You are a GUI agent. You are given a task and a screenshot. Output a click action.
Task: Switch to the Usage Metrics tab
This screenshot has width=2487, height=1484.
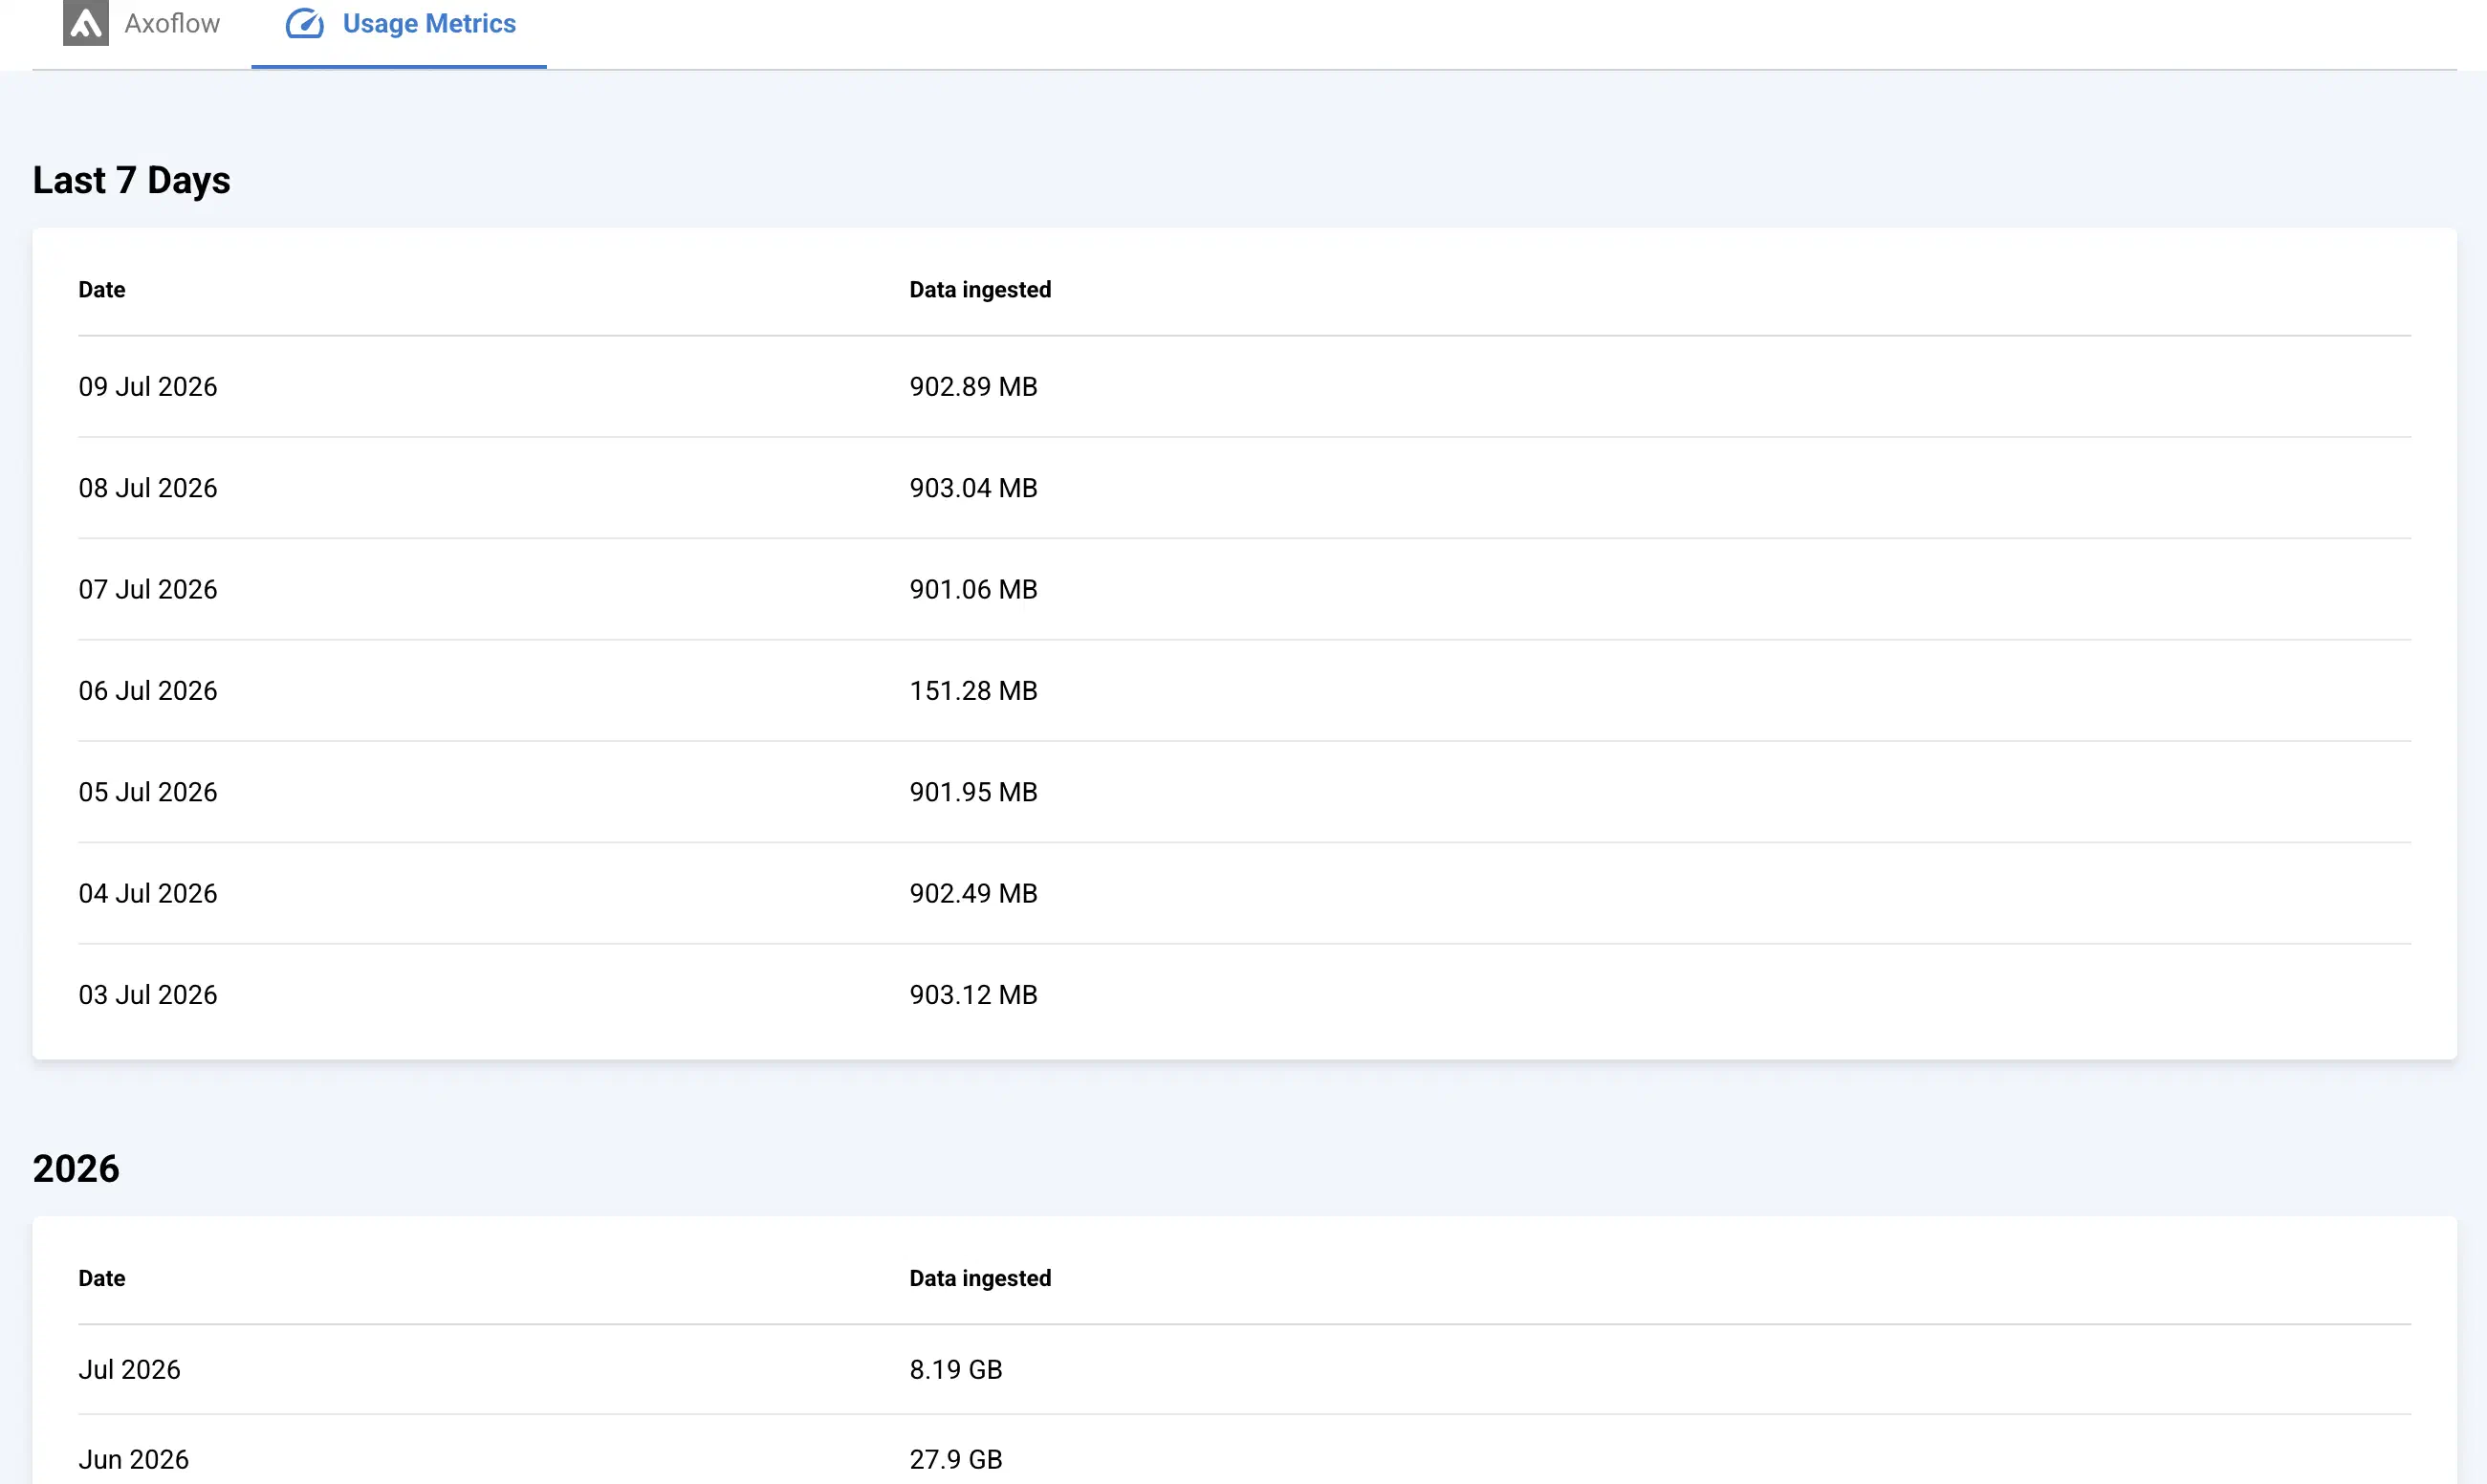click(x=399, y=24)
